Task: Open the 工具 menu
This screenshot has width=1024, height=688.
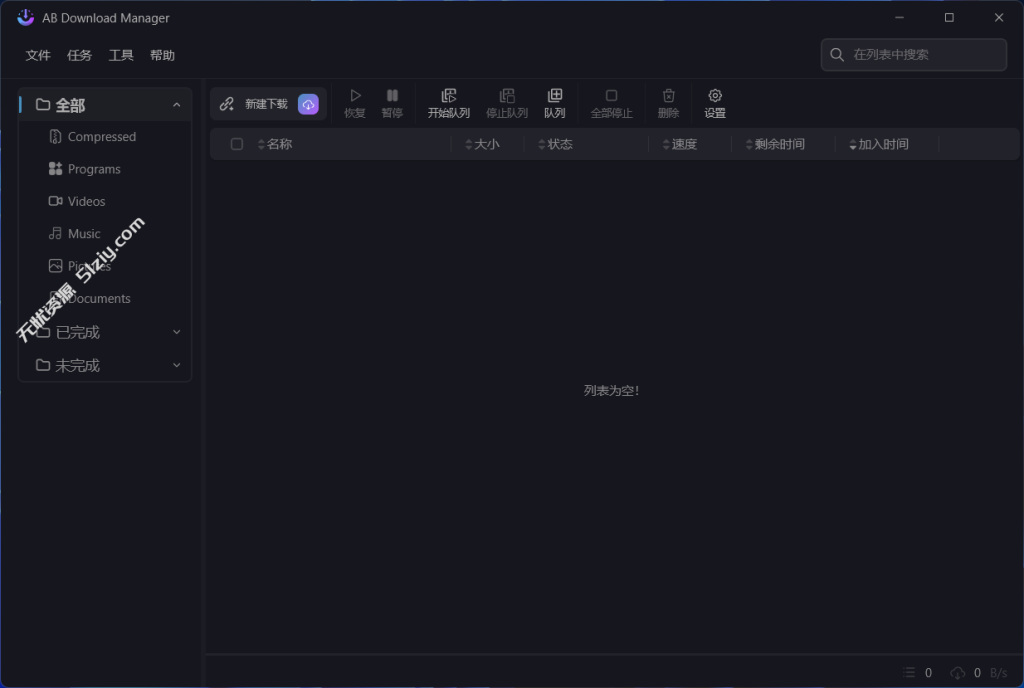Action: click(x=121, y=55)
